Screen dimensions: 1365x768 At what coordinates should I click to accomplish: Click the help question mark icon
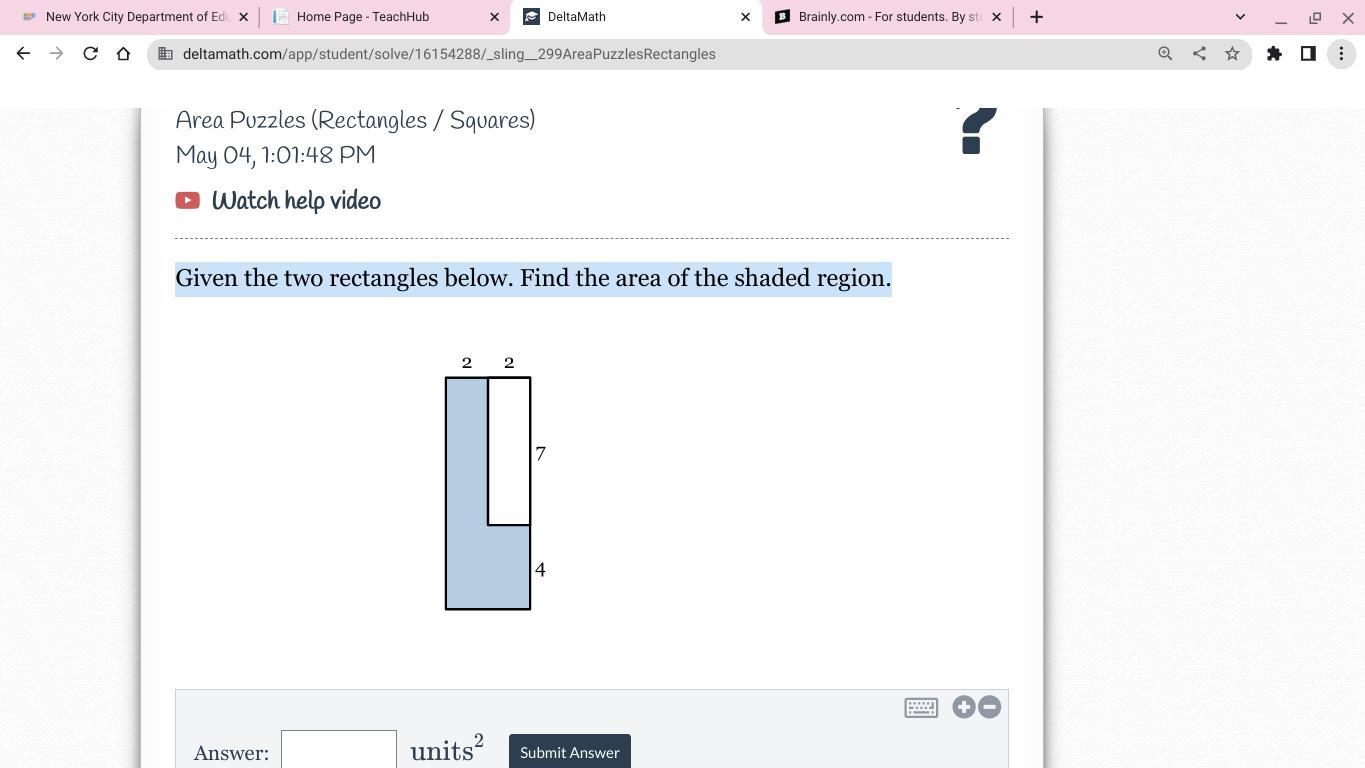(977, 132)
